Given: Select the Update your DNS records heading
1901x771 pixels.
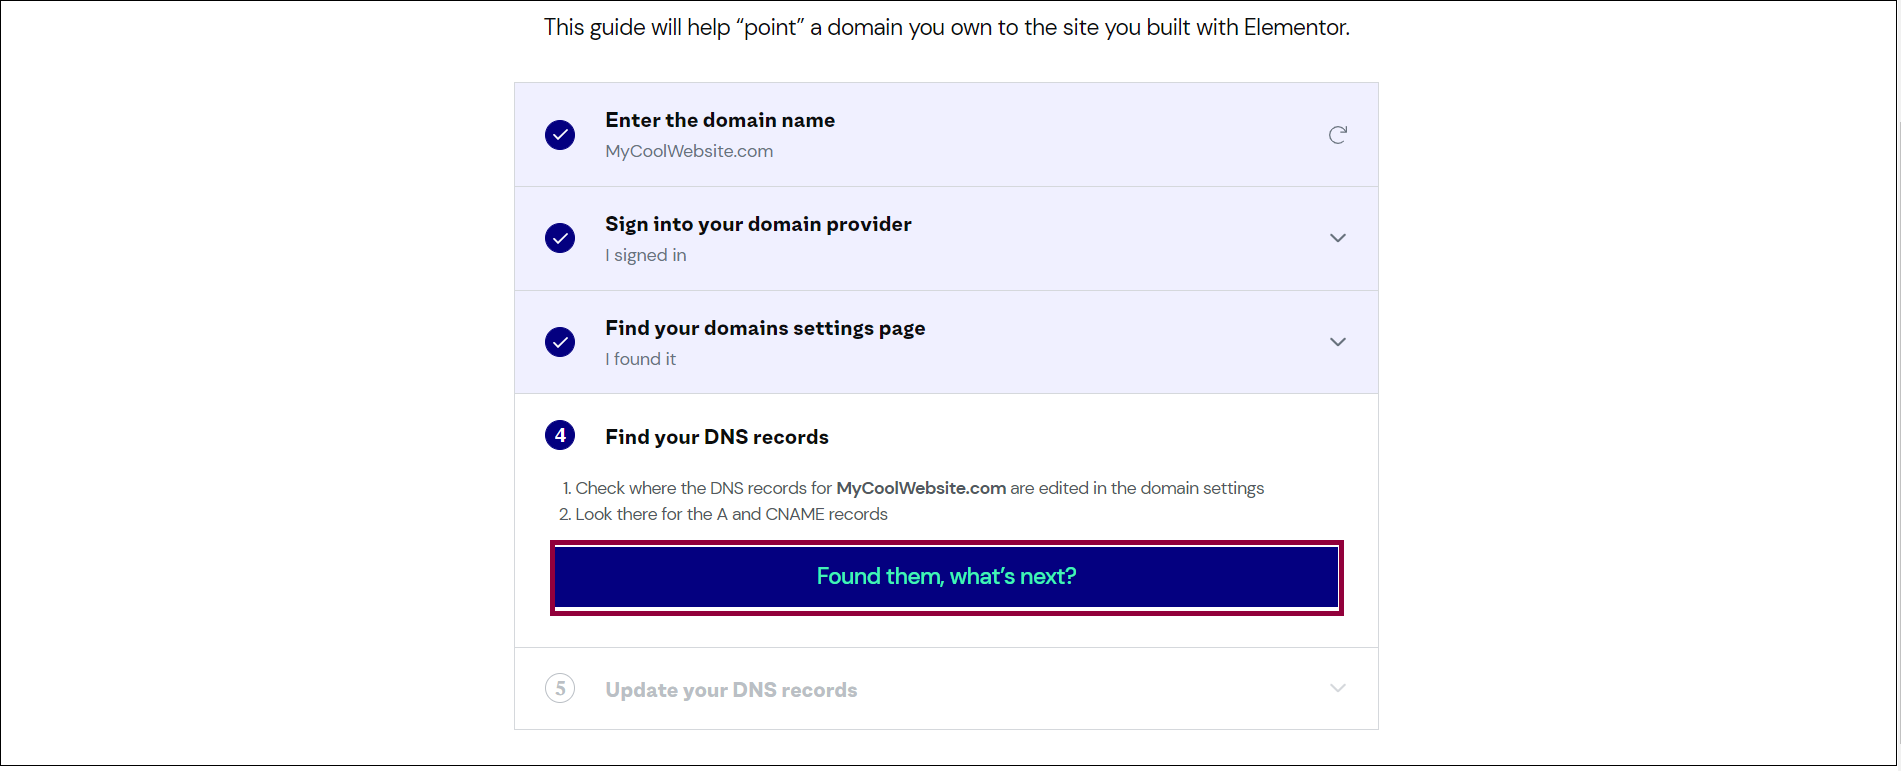Looking at the screenshot, I should [x=731, y=690].
